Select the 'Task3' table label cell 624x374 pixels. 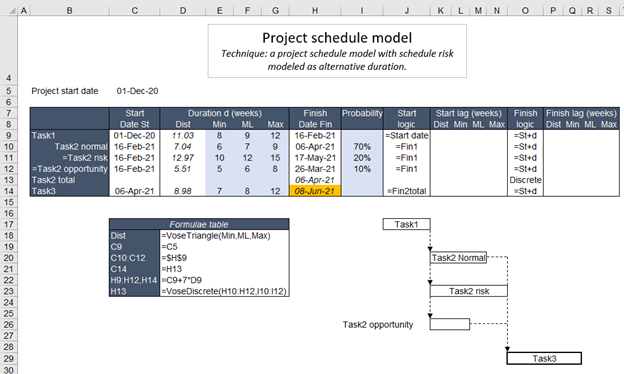click(70, 191)
